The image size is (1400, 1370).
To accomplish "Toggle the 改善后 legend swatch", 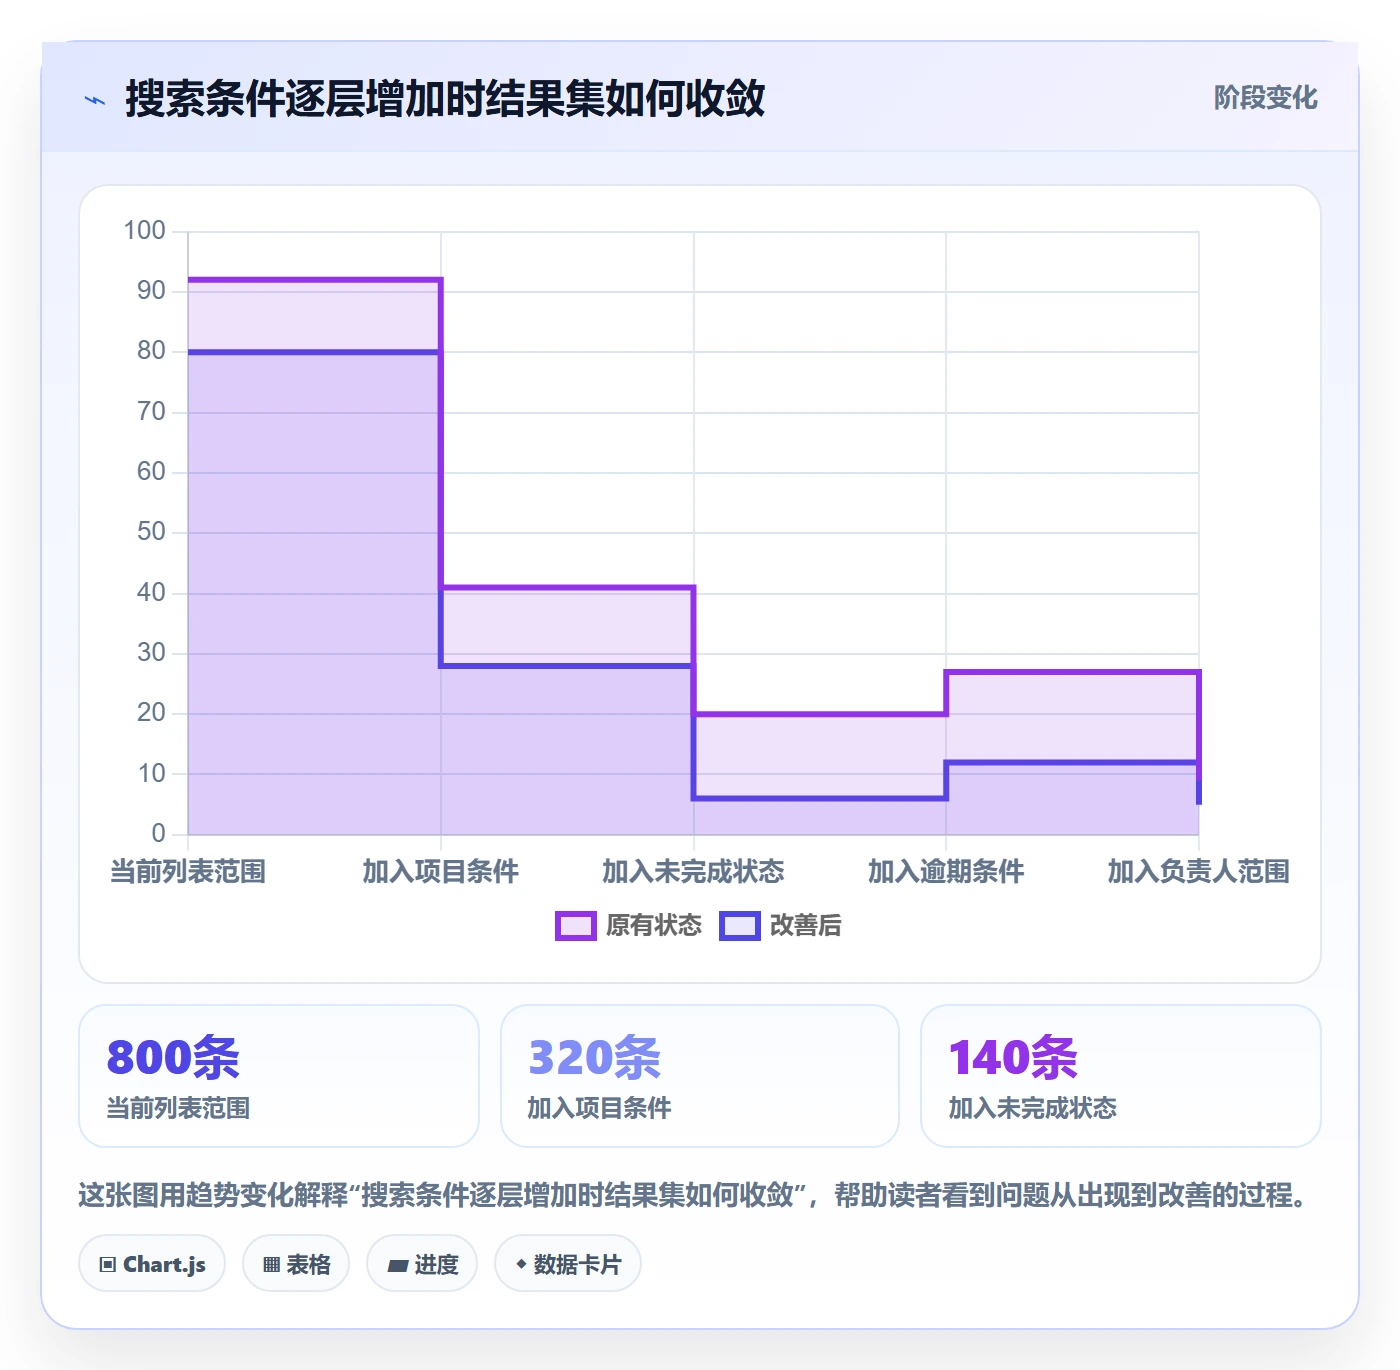I will point(739,926).
